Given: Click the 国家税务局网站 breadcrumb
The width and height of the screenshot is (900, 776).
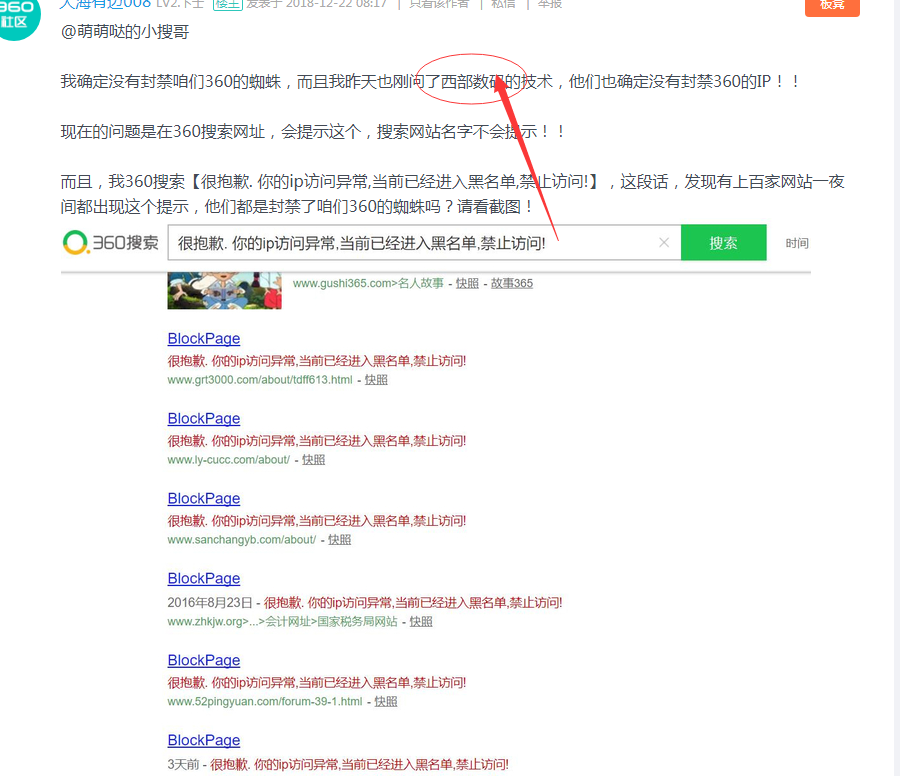Looking at the screenshot, I should click(358, 622).
